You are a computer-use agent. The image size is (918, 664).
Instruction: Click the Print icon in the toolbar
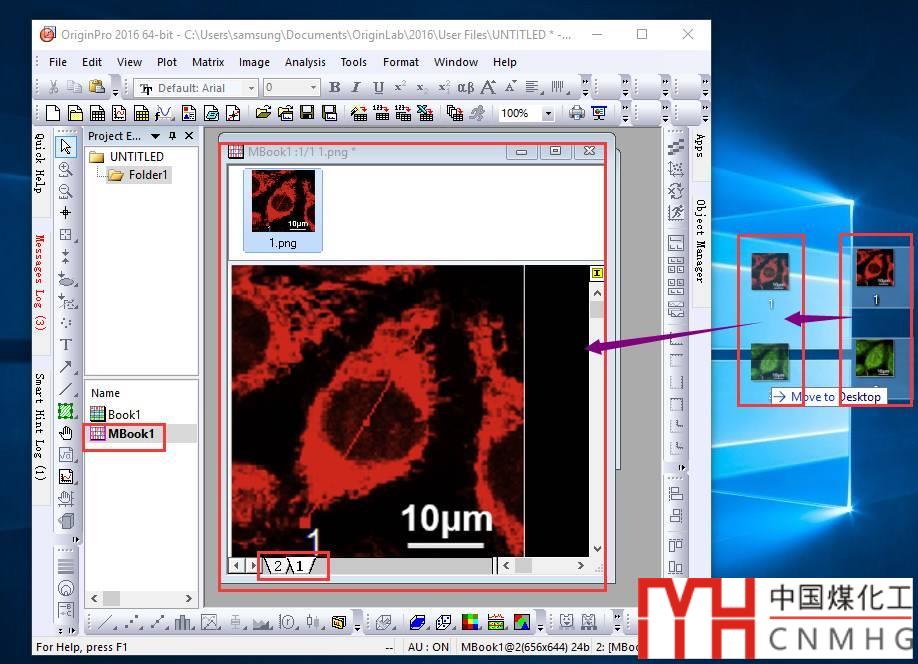click(x=577, y=114)
